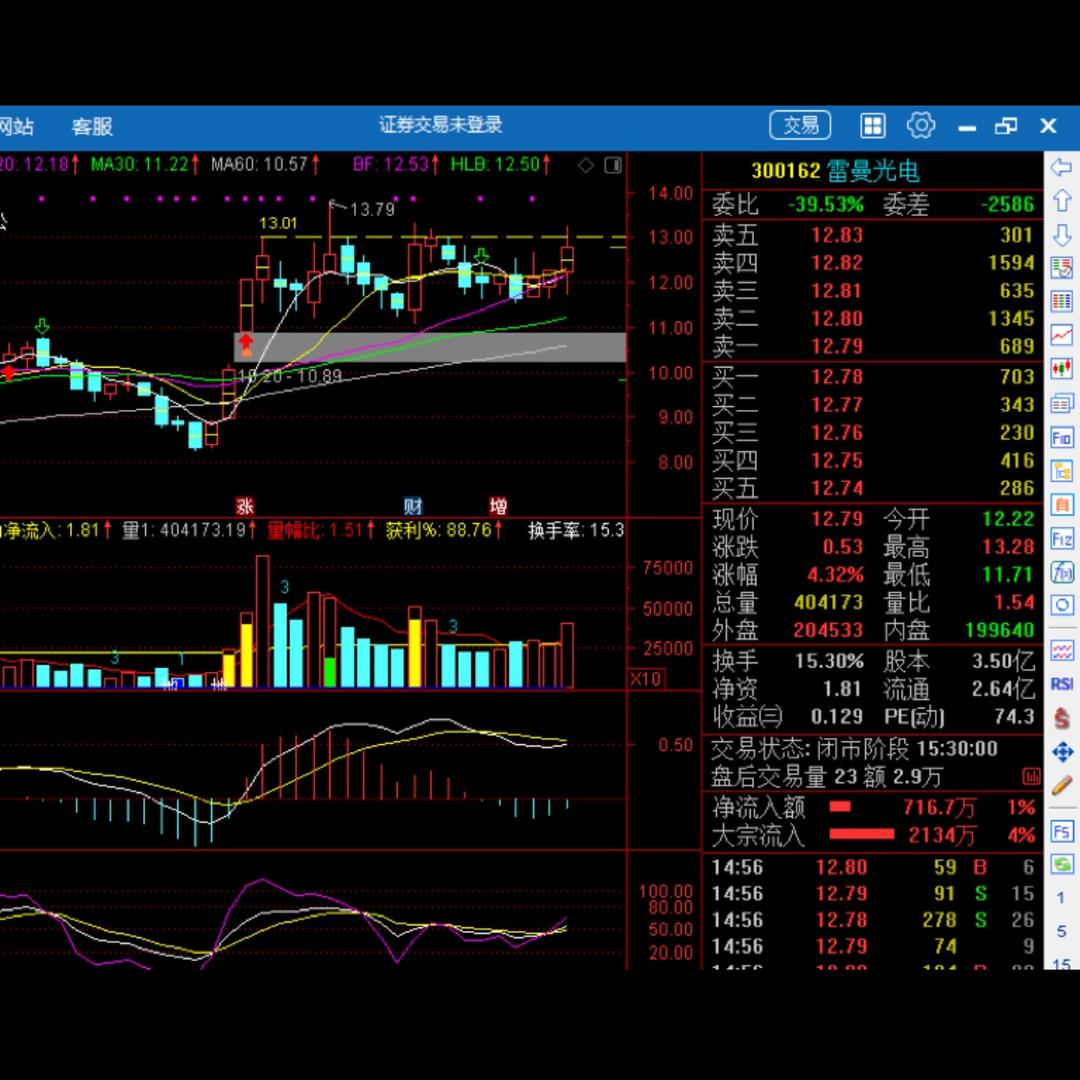Click the 交易 (Trade) button
The width and height of the screenshot is (1080, 1080).
pos(800,125)
